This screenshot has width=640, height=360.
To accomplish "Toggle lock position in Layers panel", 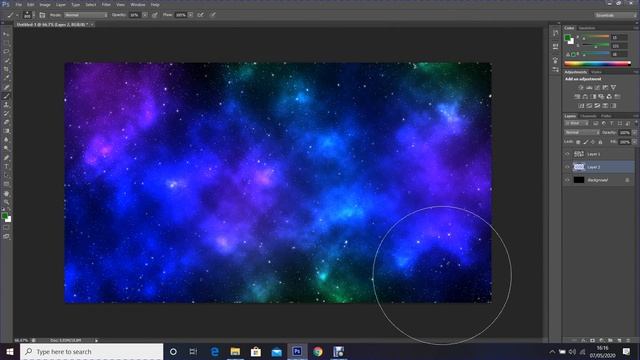I will (x=593, y=142).
